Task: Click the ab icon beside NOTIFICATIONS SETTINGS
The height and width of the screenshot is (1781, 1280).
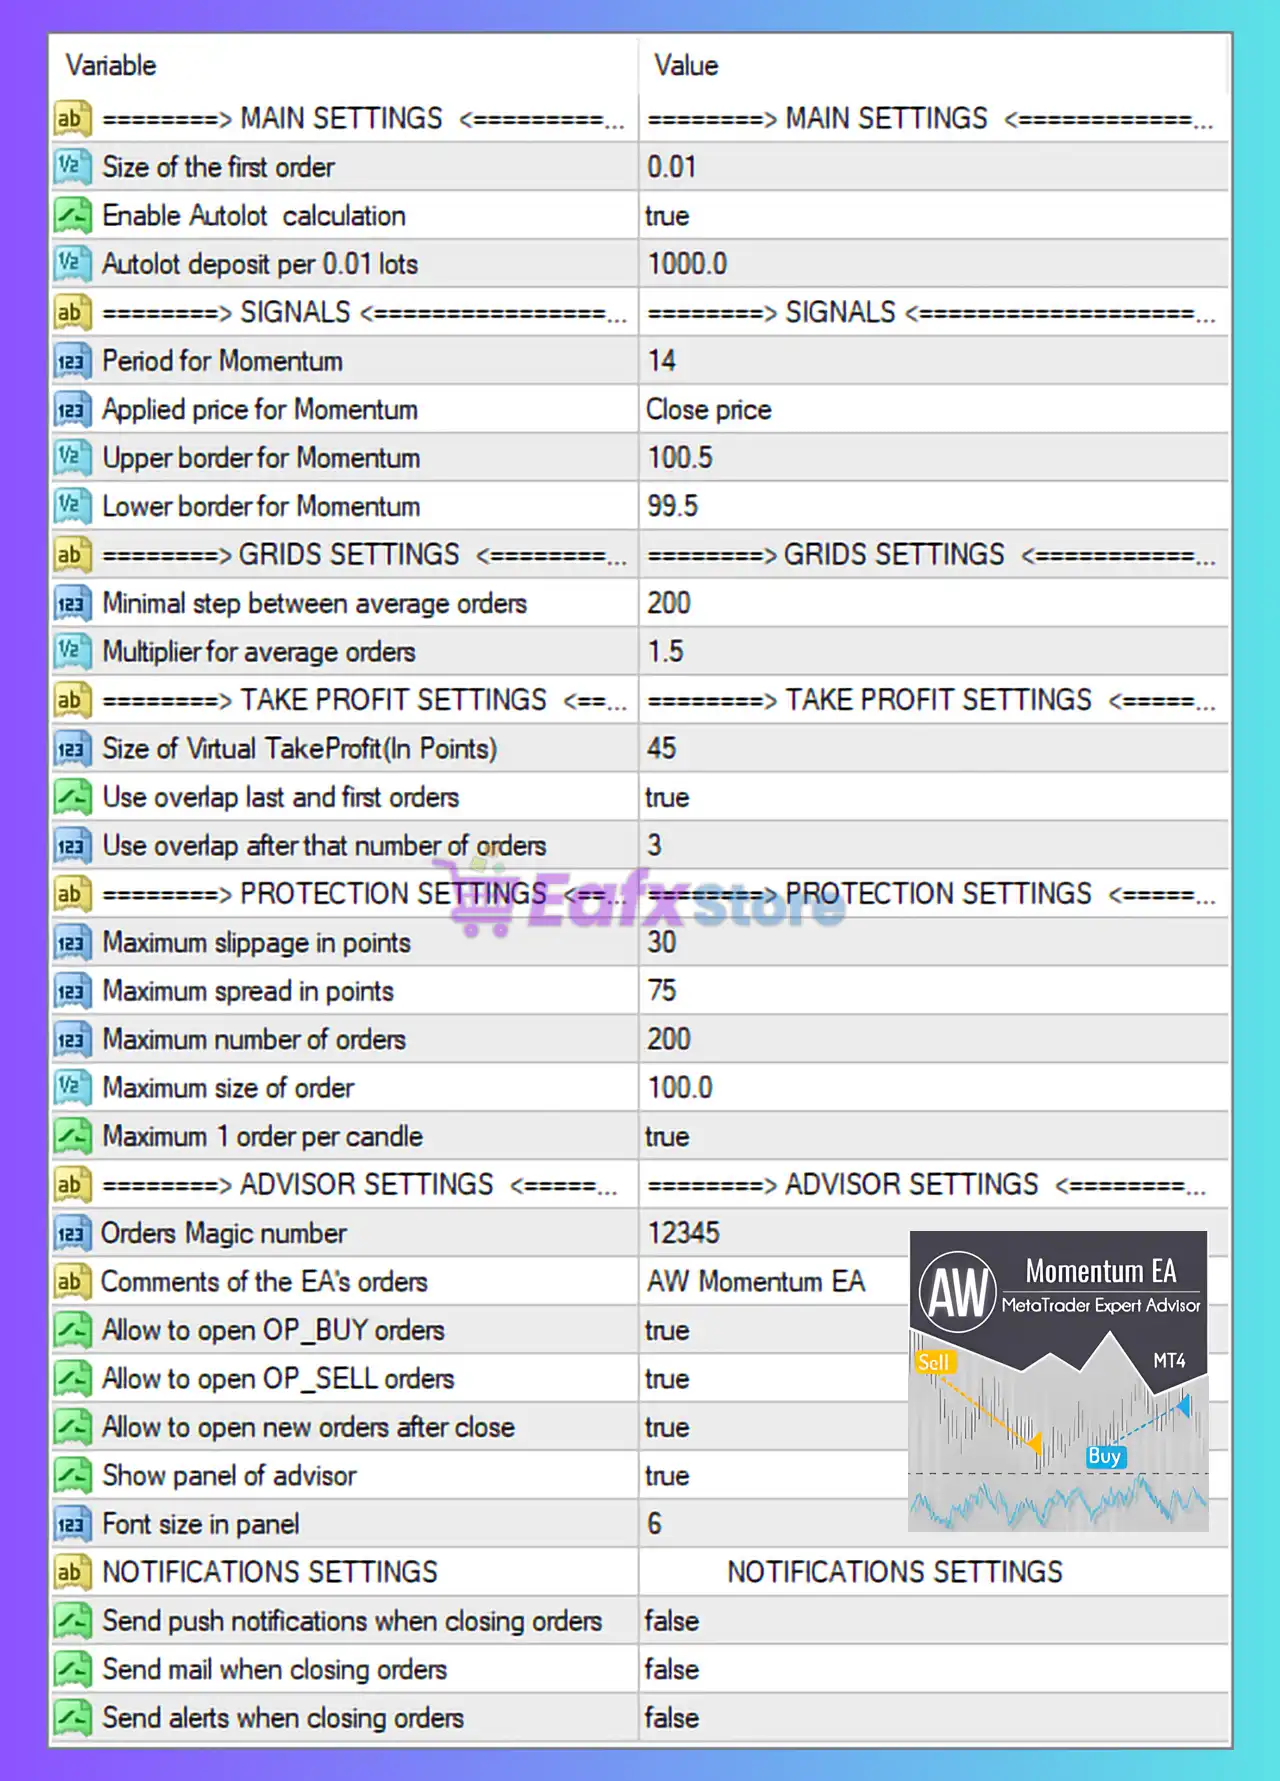Action: click(x=72, y=1573)
